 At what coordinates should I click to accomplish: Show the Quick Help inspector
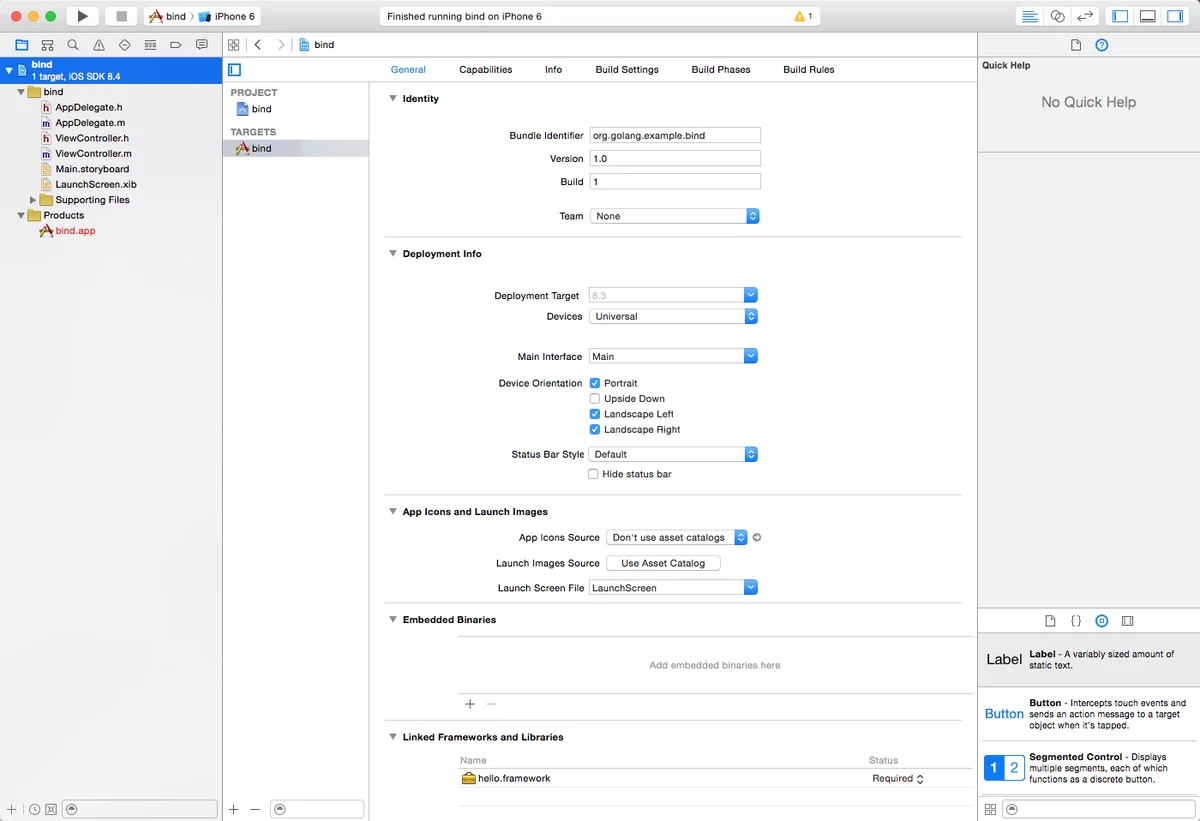(x=1102, y=45)
